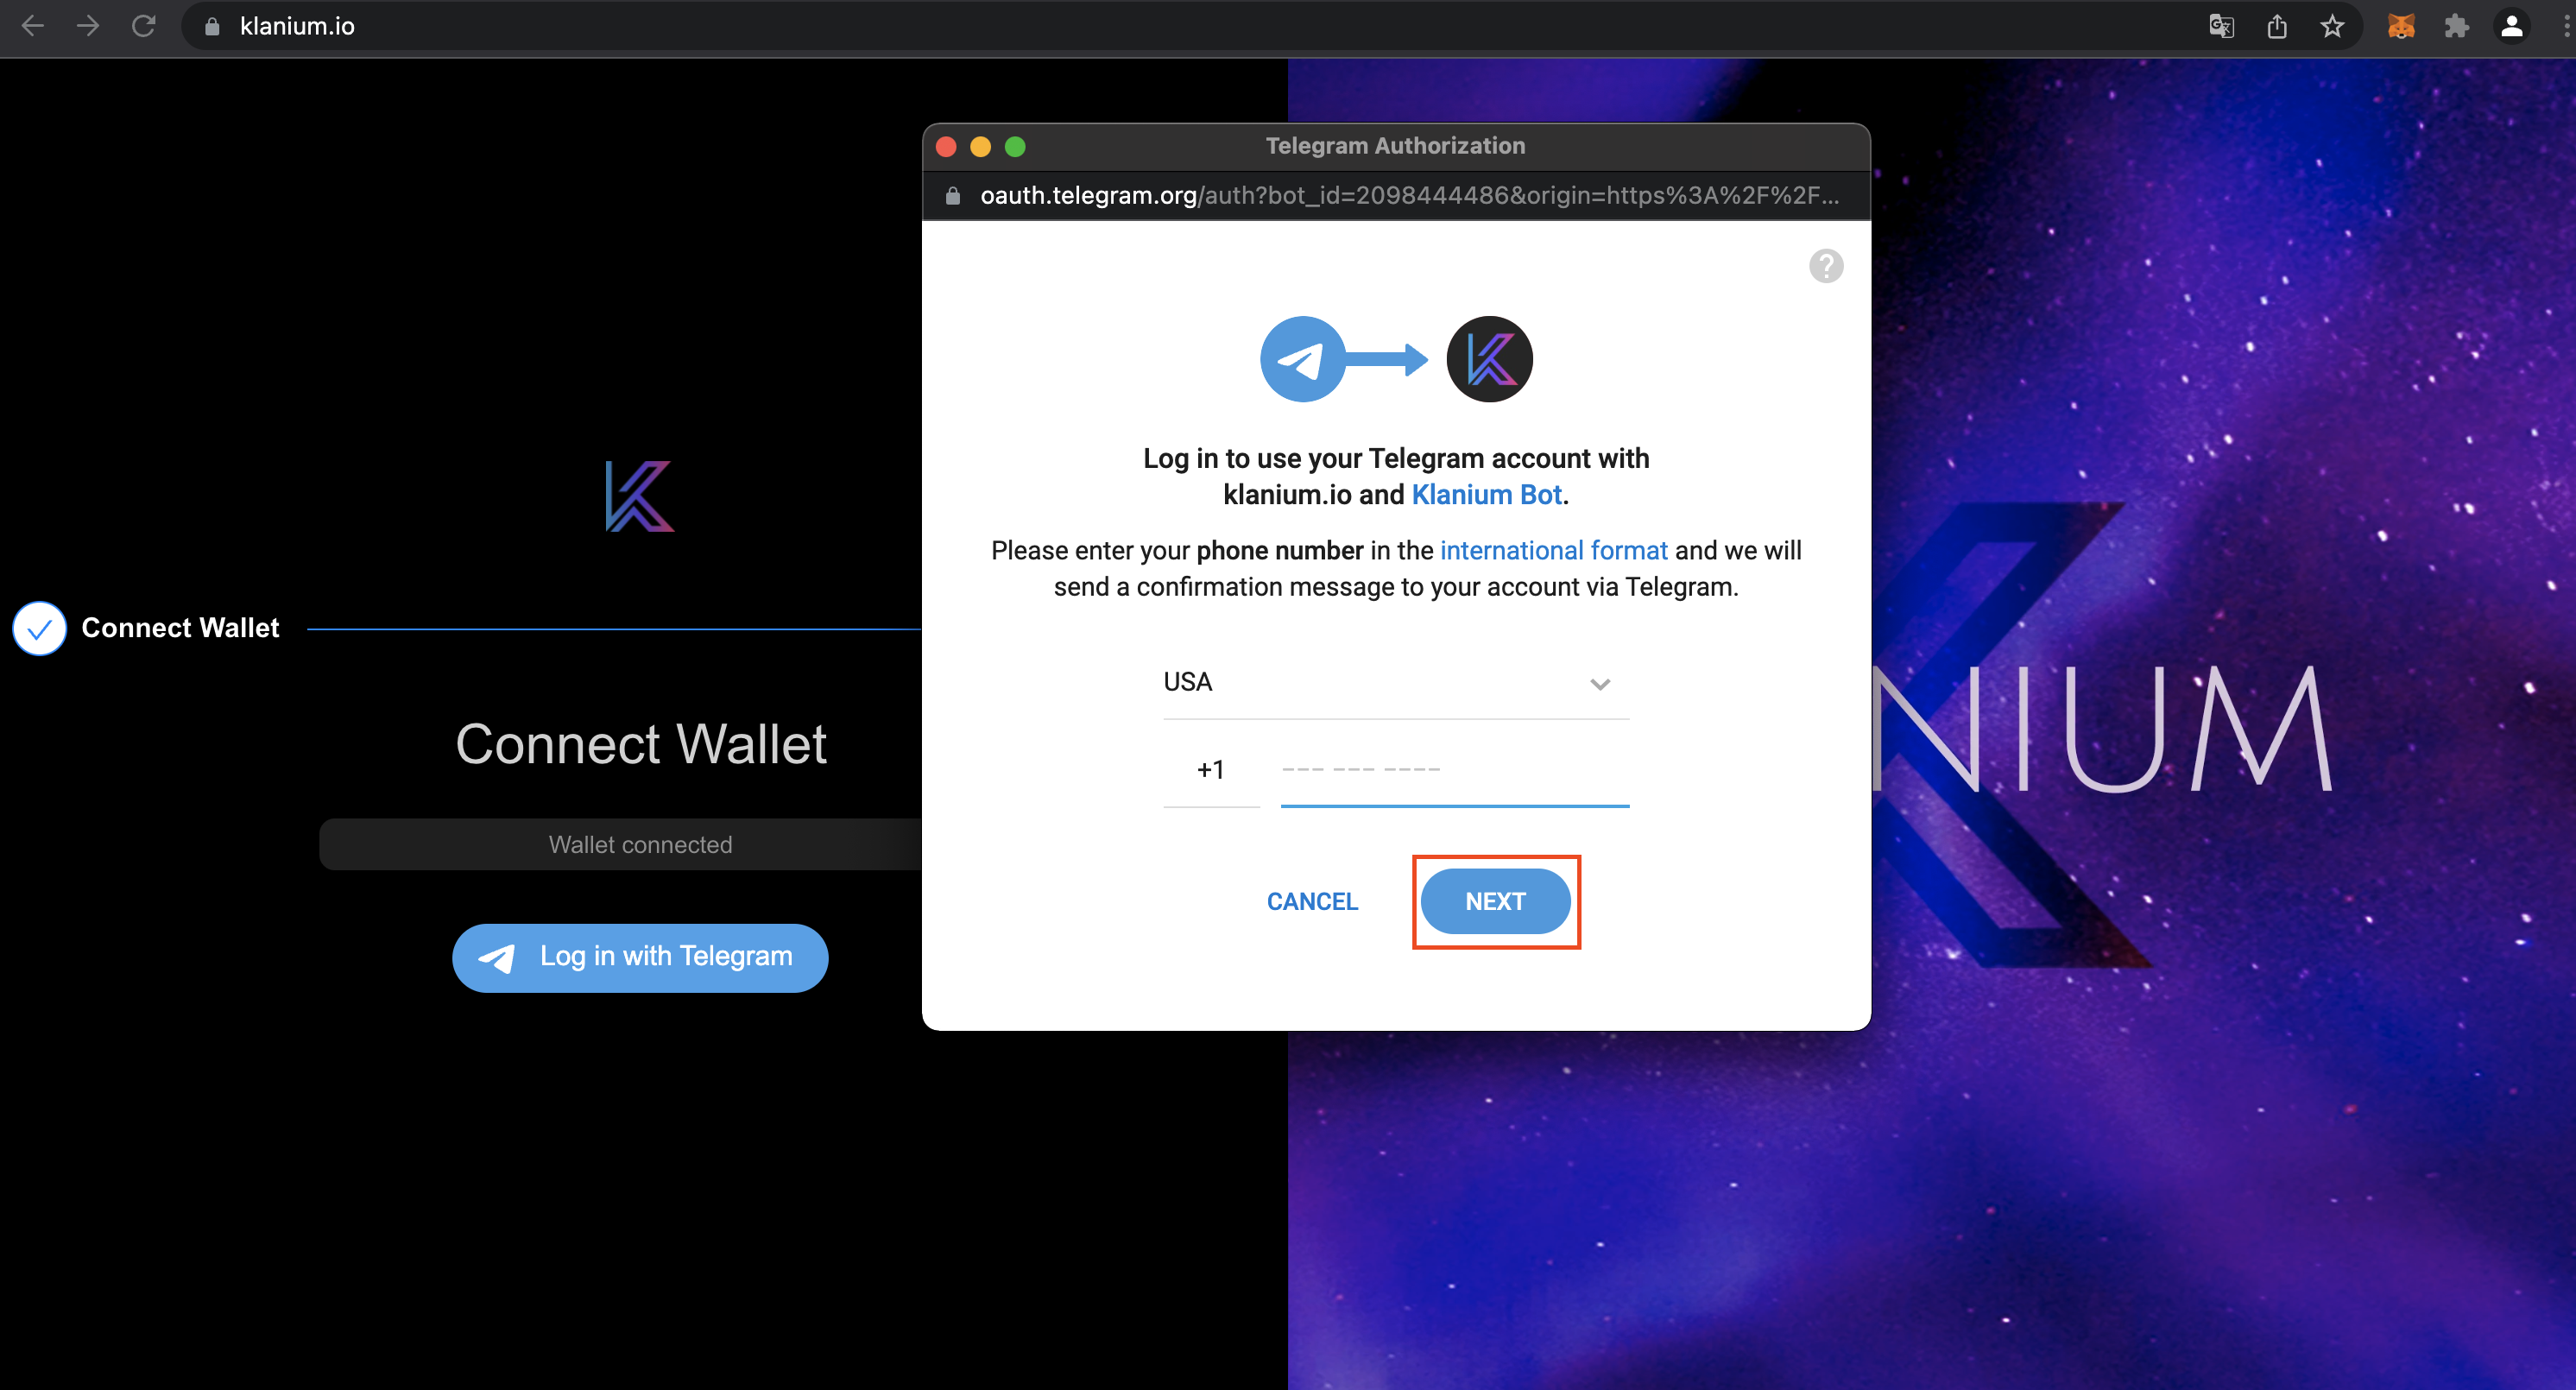Click the Connect Wallet checkmark circle
The width and height of the screenshot is (2576, 1390).
coord(39,628)
